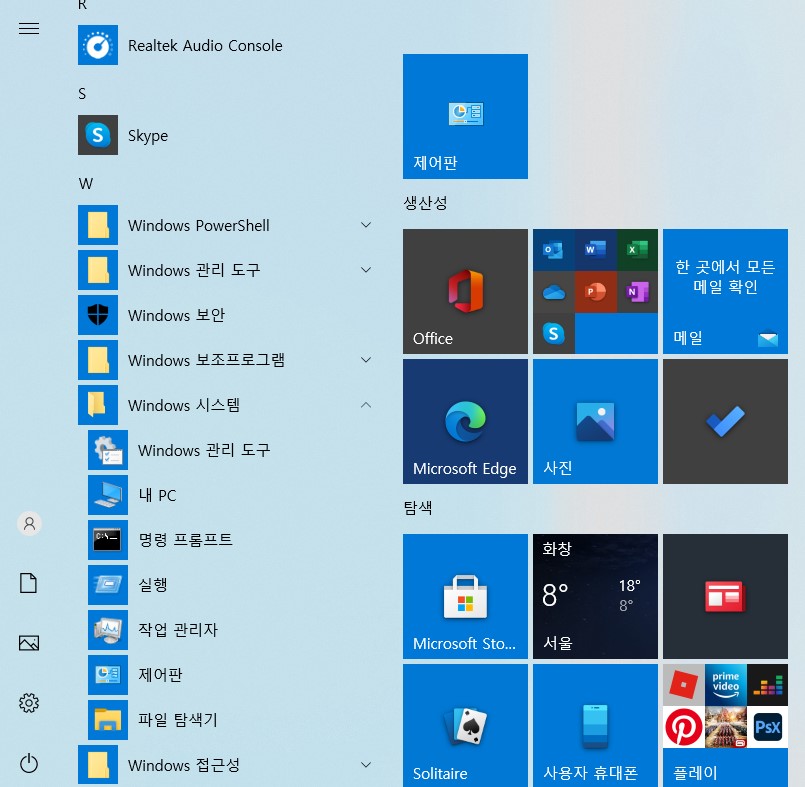Viewport: 805px width, 787px height.
Task: Expand the Windows 보조프로그램 folder chevron
Action: 366,360
